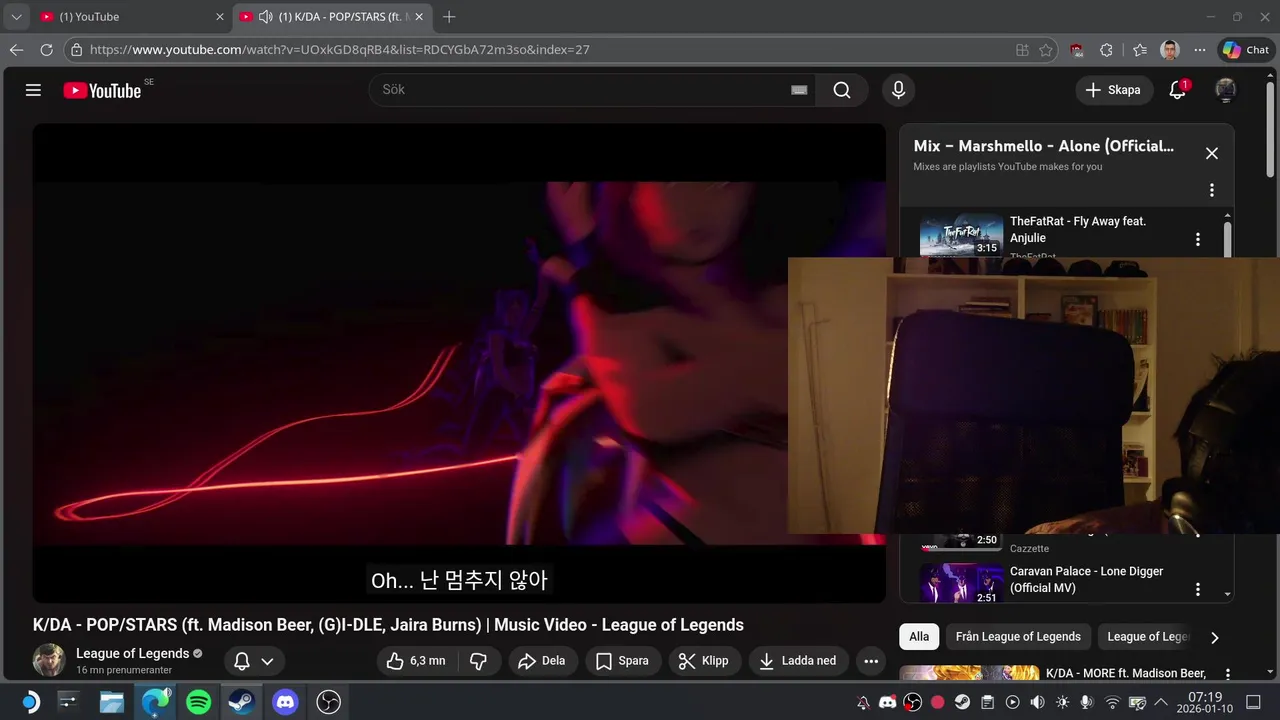The height and width of the screenshot is (720, 1280).
Task: Play Caravan Palace - Lone Digger thumbnail
Action: [961, 584]
